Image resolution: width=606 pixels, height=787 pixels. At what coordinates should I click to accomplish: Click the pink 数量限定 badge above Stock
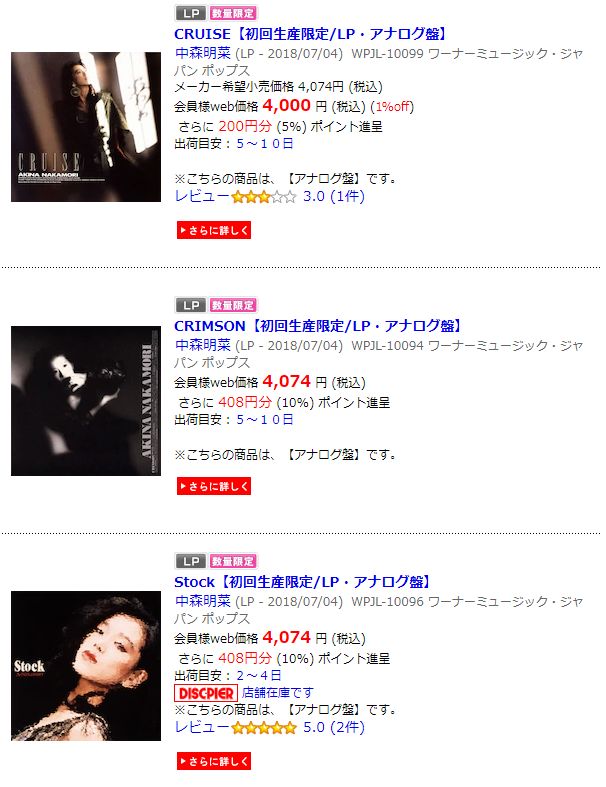pos(233,561)
